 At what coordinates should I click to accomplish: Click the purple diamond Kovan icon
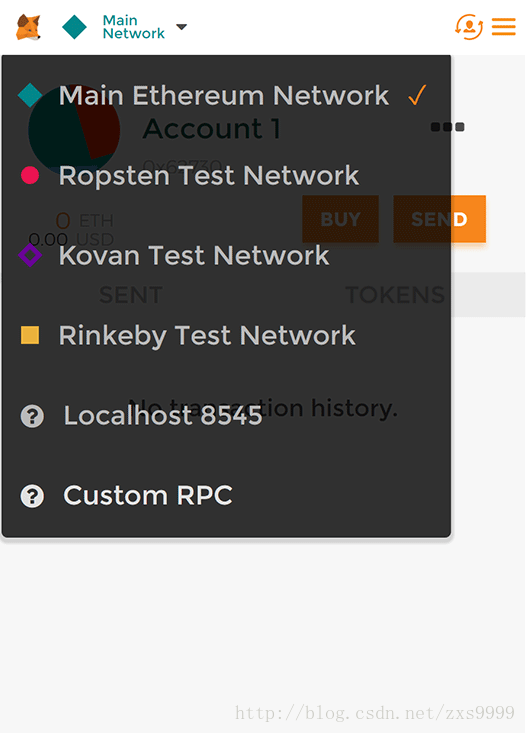click(30, 255)
